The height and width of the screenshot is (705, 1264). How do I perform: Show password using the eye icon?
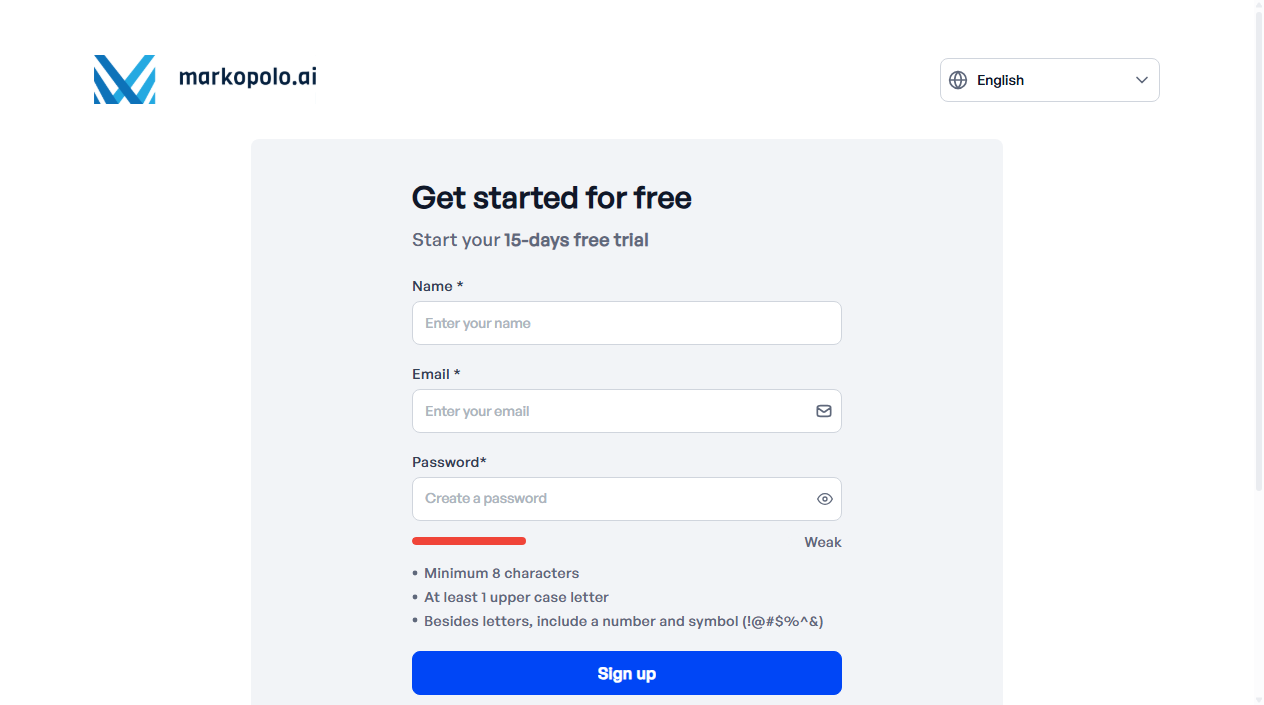click(825, 499)
